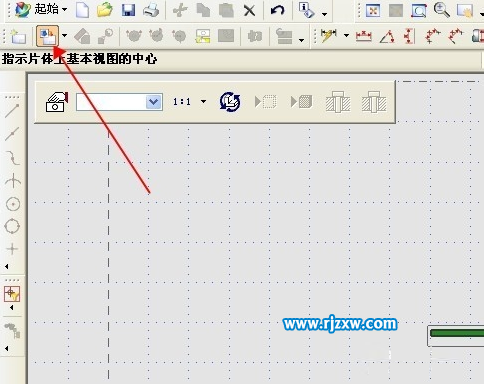The width and height of the screenshot is (484, 384).
Task: Delete selection with the X icon
Action: pyautogui.click(x=249, y=11)
